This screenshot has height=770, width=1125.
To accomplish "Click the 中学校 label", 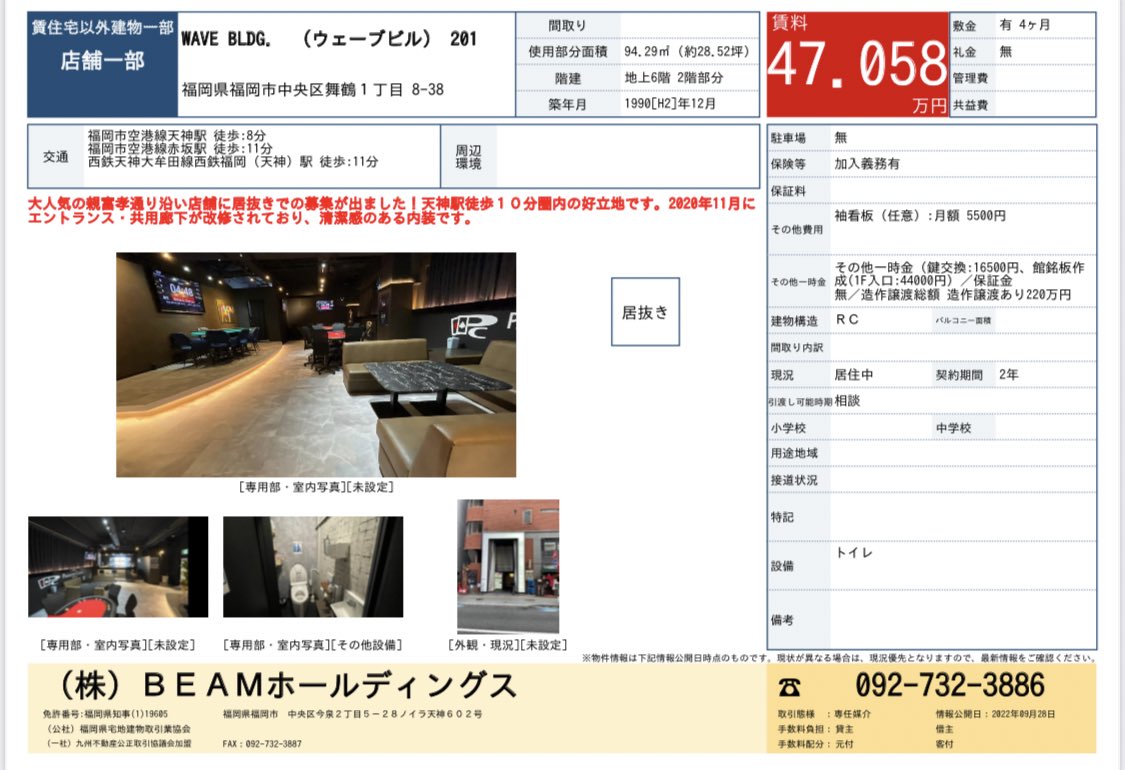I will 954,428.
